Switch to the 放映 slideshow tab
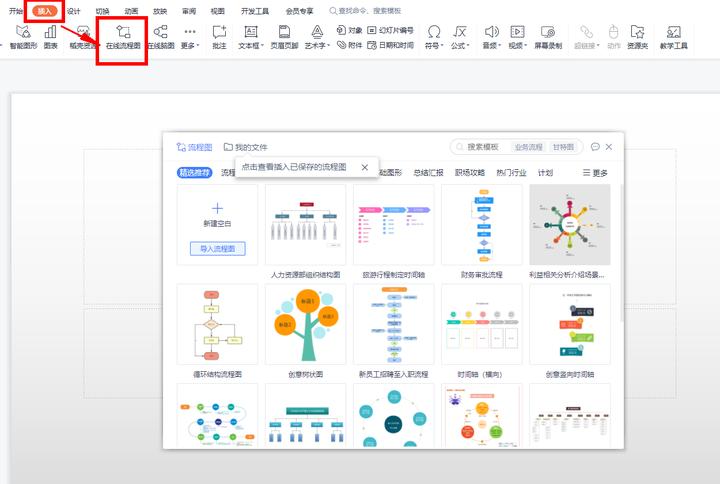The height and width of the screenshot is (484, 720). (160, 11)
